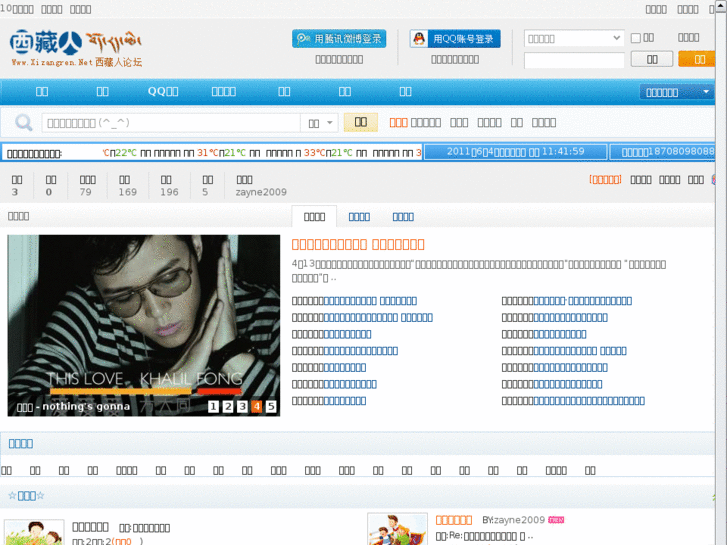The width and height of the screenshot is (727, 545).
Task: Open the orange headline article title
Action: tap(358, 244)
